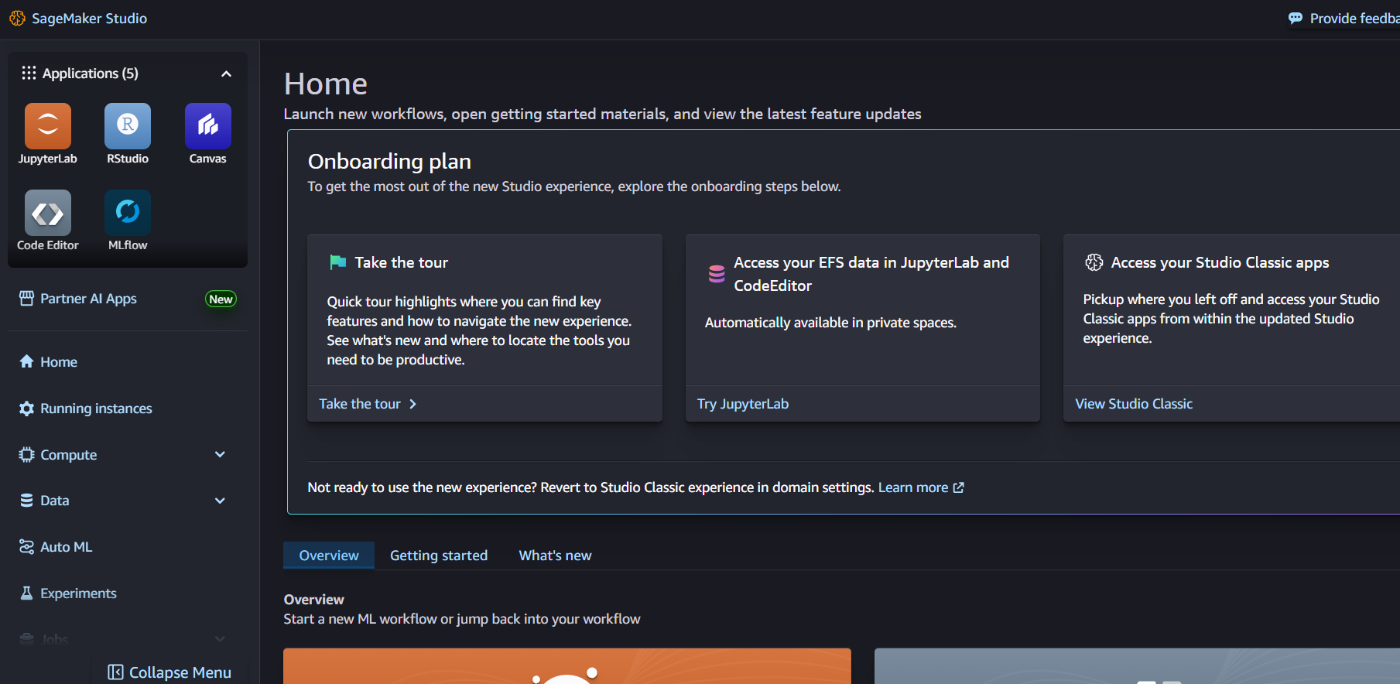Launch the JupyterLab application icon

(48, 126)
